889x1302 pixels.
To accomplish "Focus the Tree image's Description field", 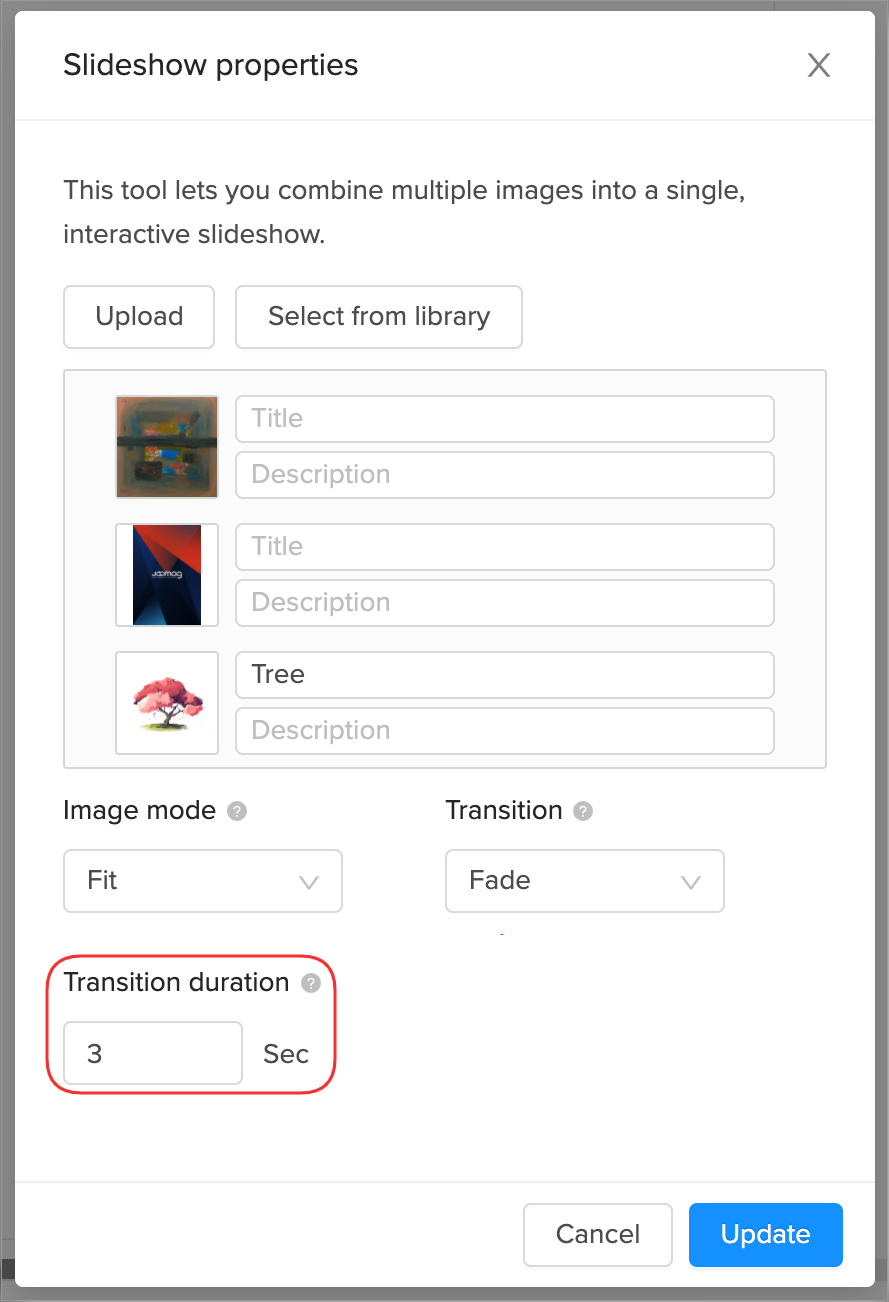I will [504, 730].
